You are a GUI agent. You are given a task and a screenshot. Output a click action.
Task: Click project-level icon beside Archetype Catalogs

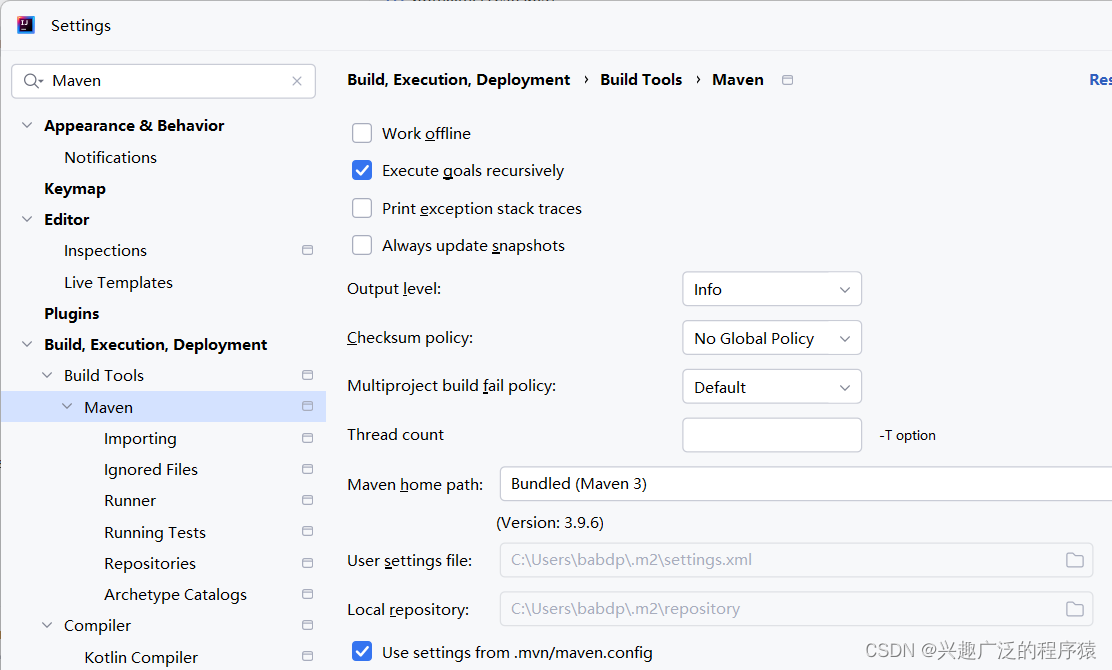click(x=307, y=594)
